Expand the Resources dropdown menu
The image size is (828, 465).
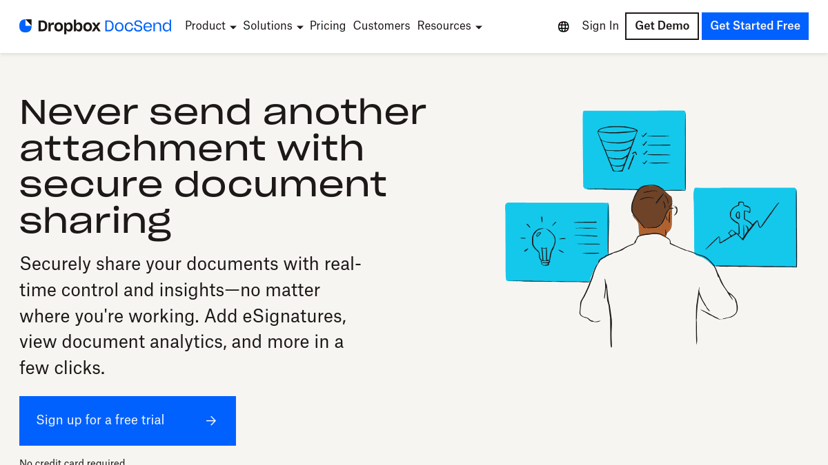(x=449, y=26)
